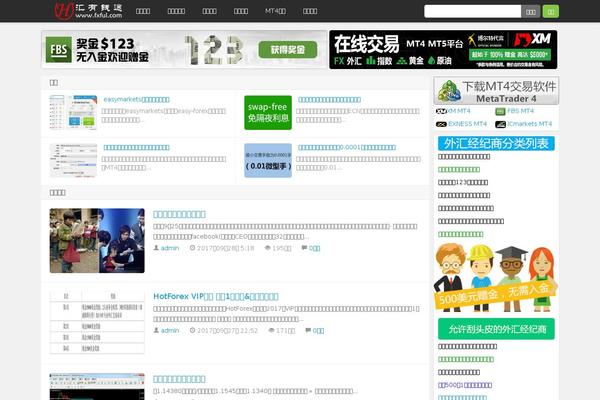Open the sidebar link starting with 500
Screen dimensions: 600x400
[465, 385]
